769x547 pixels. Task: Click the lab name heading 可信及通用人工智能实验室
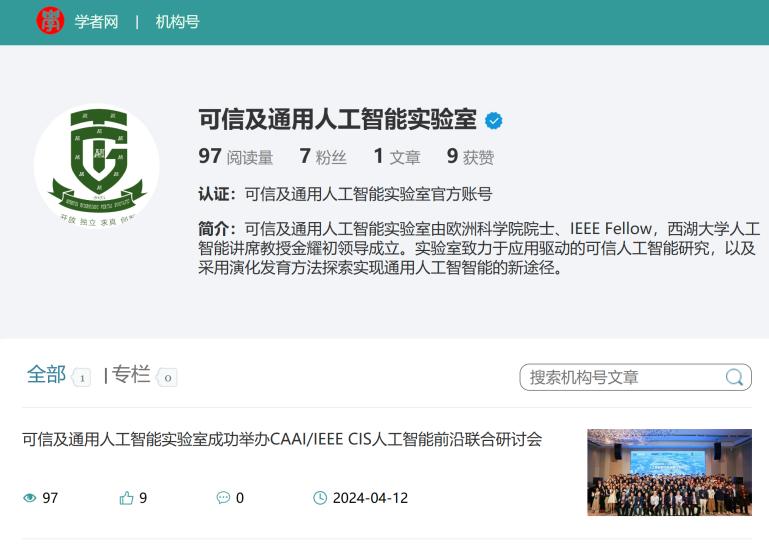click(337, 119)
